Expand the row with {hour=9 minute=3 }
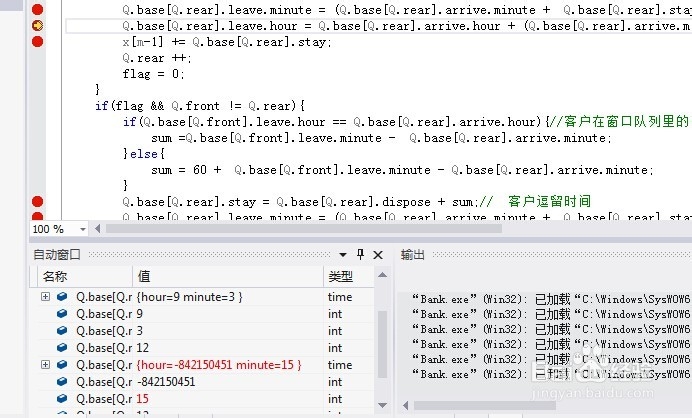This screenshot has width=692, height=418. point(45,297)
